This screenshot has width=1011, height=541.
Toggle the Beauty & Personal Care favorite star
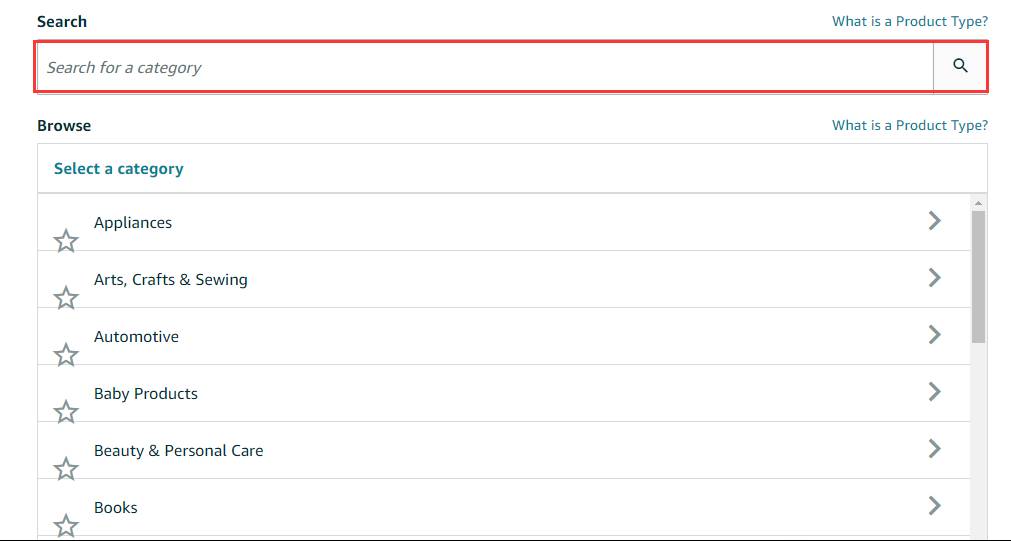coord(66,469)
